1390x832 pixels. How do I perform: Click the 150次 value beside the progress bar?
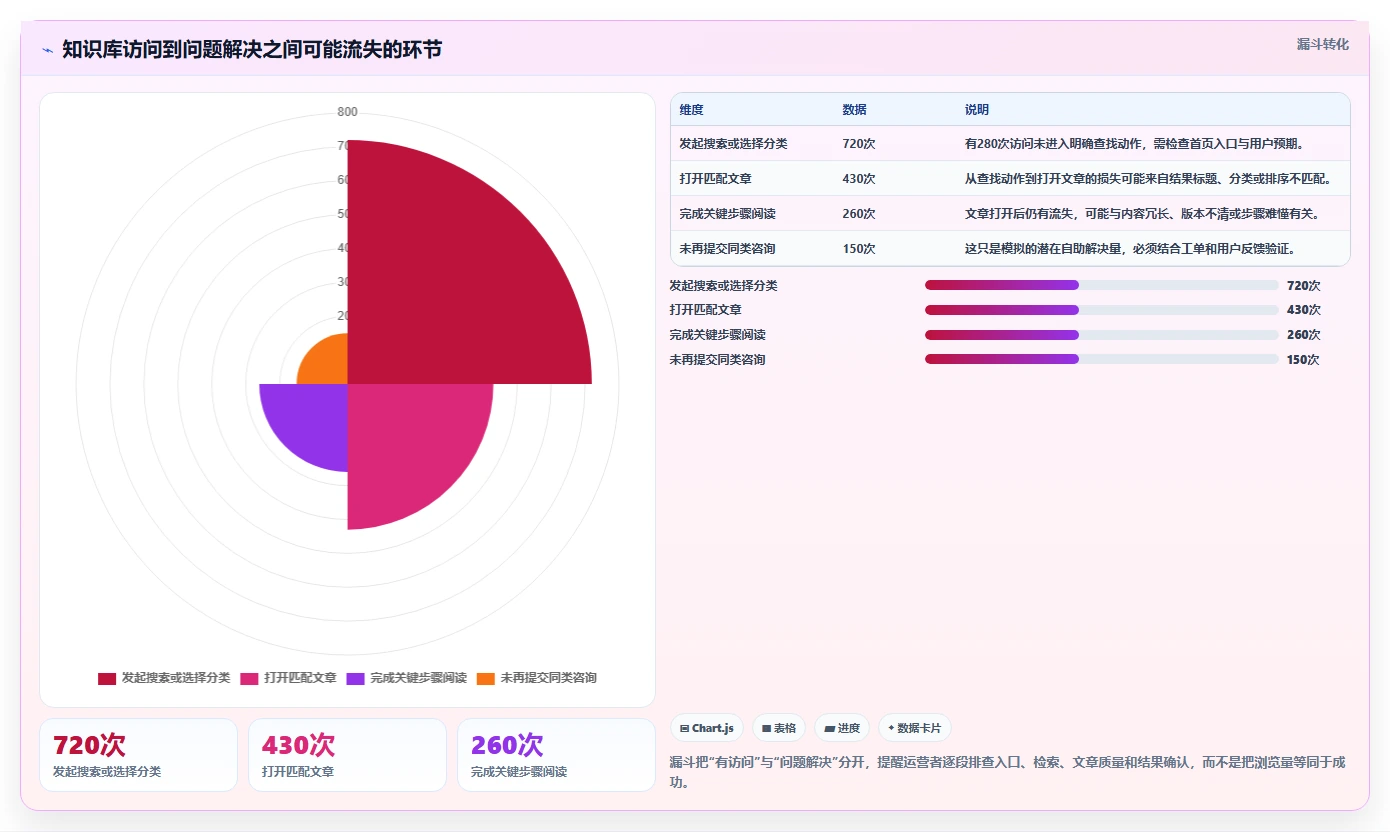tap(1303, 359)
